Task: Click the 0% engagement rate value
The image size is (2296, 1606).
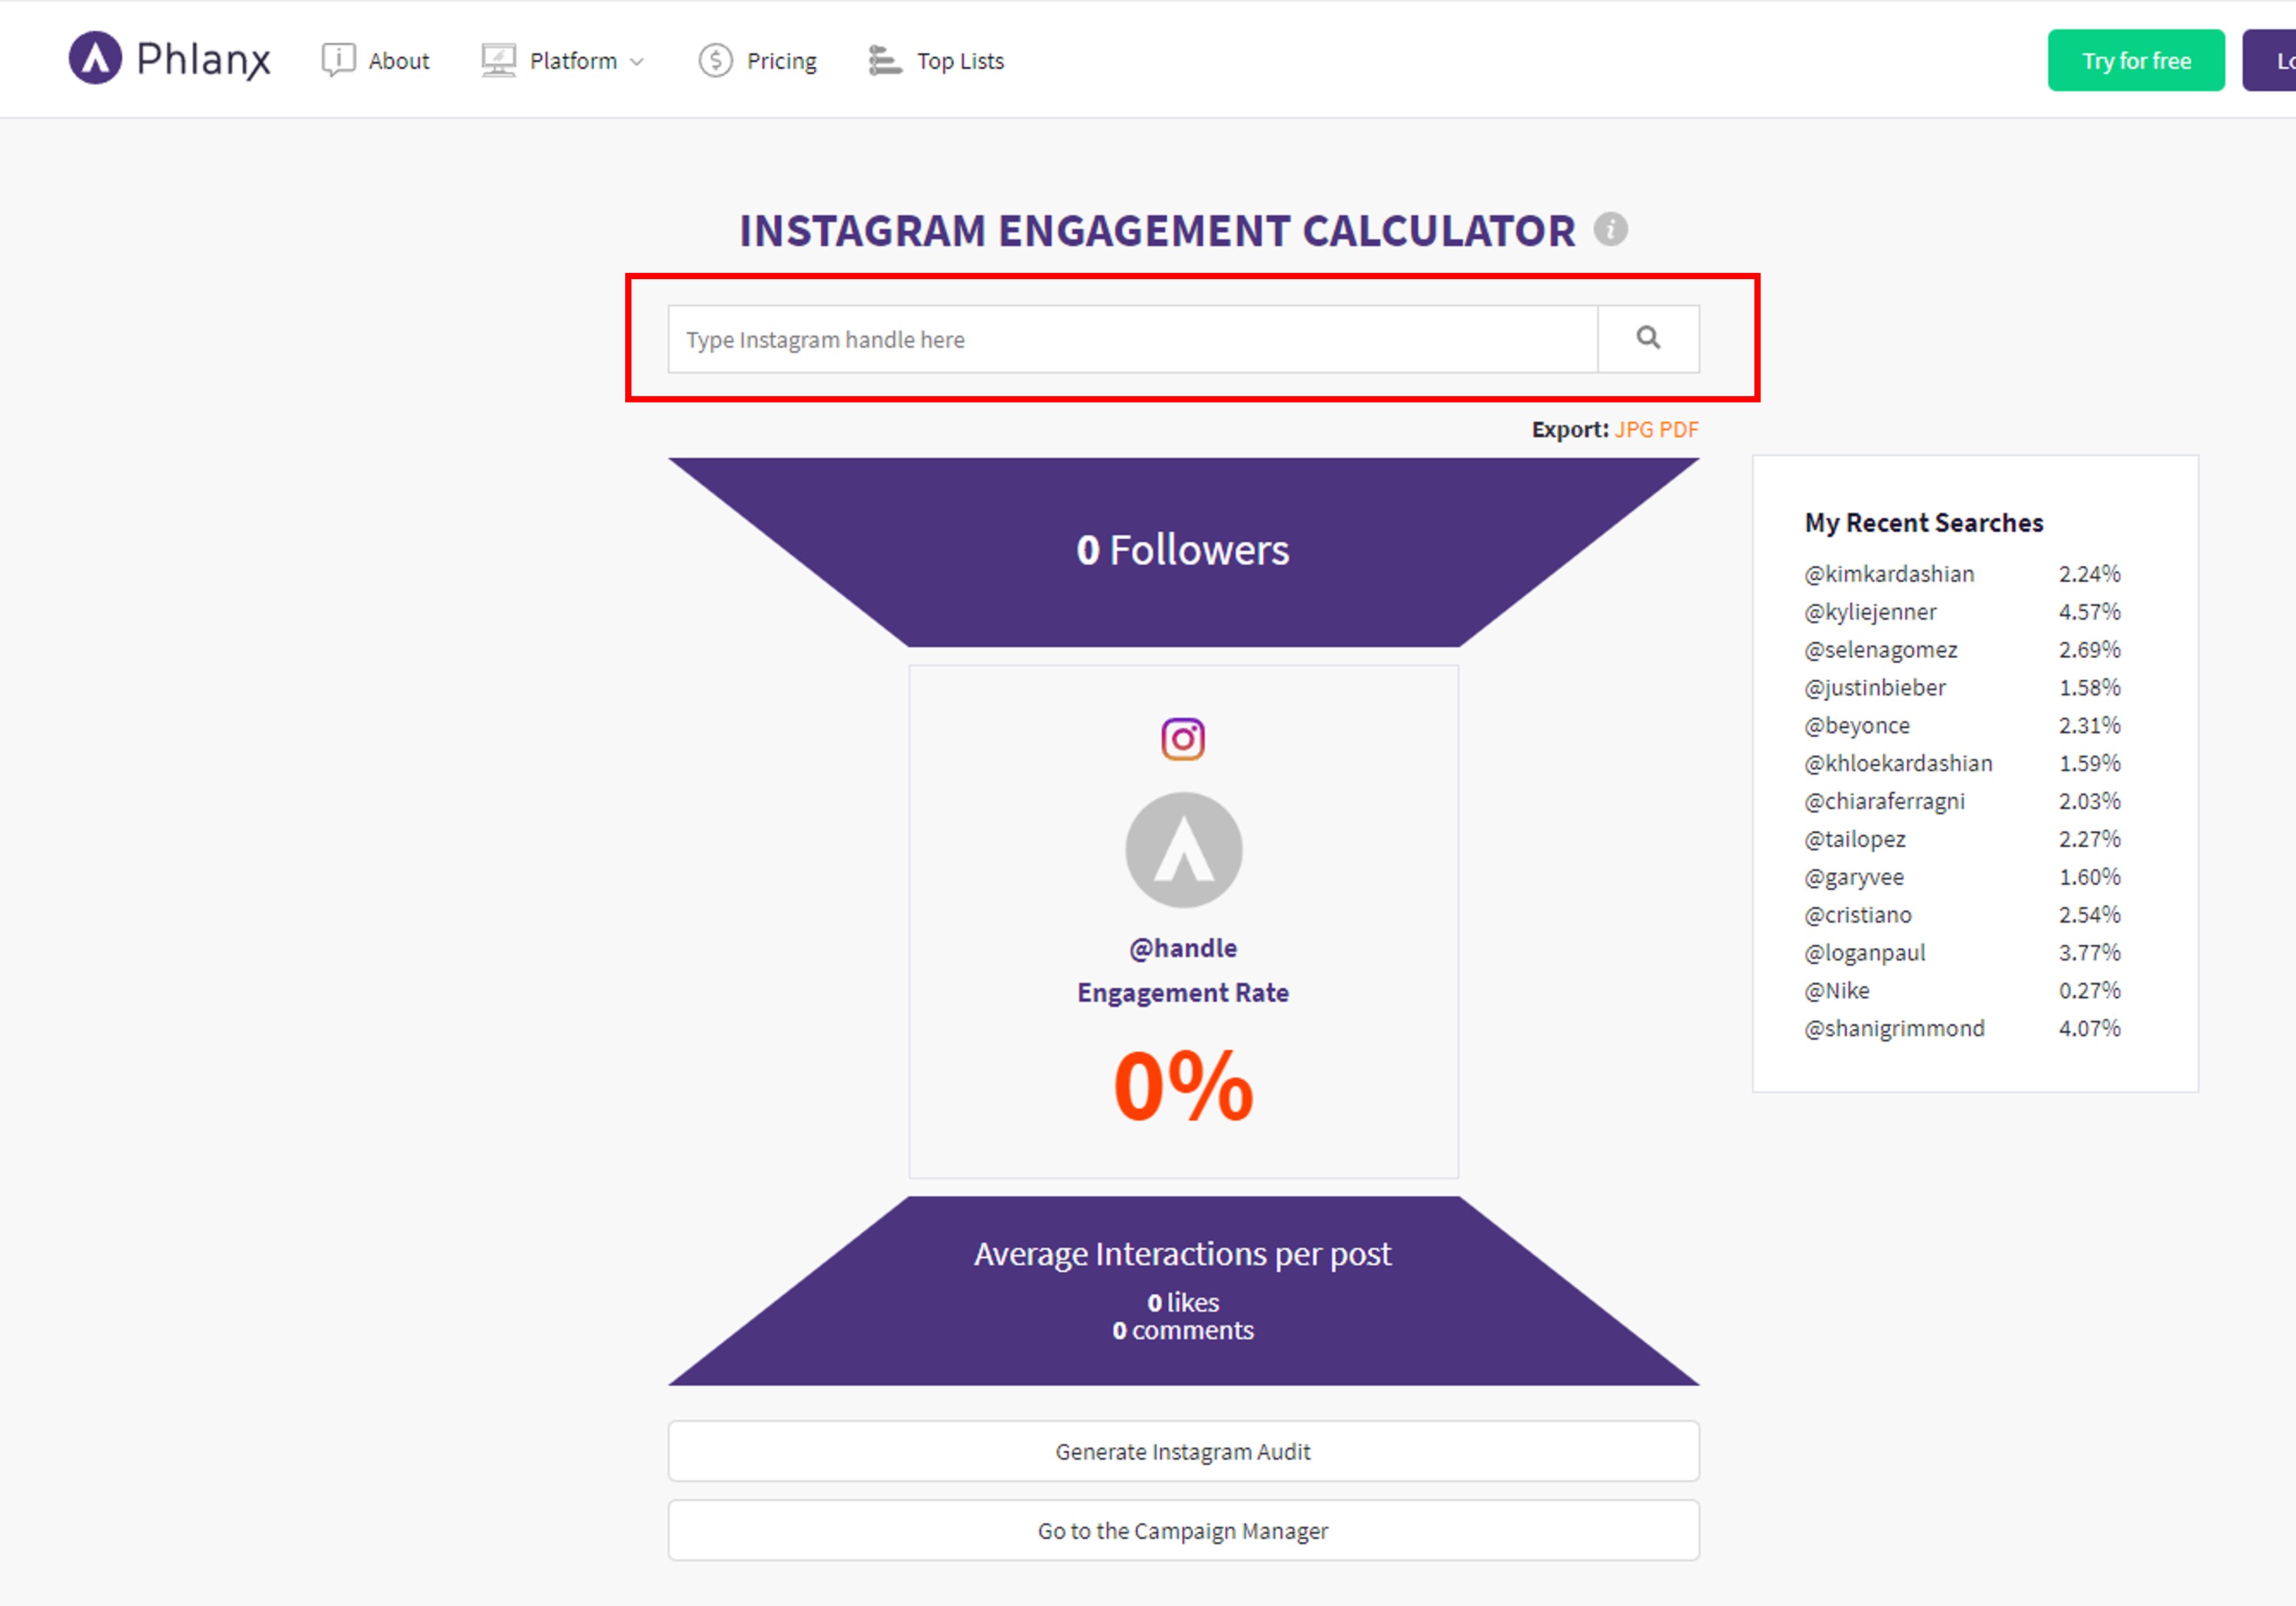Action: click(x=1183, y=1087)
